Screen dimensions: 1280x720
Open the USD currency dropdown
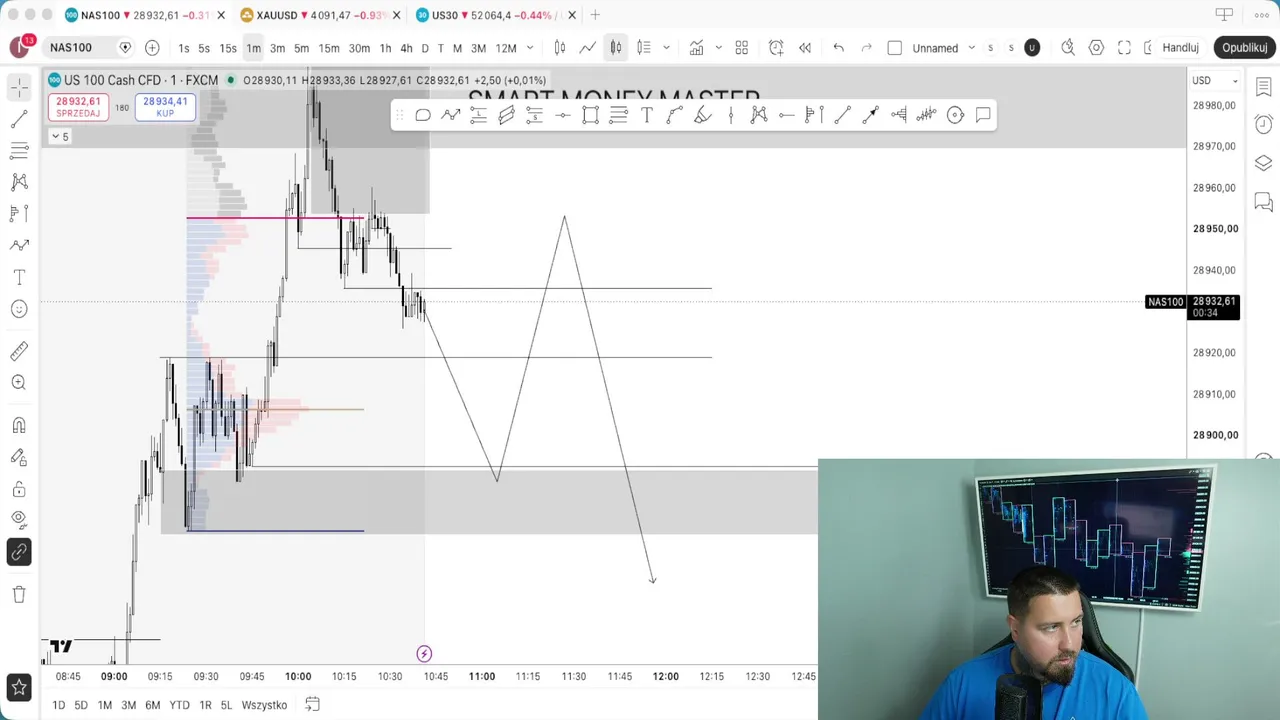point(1214,80)
